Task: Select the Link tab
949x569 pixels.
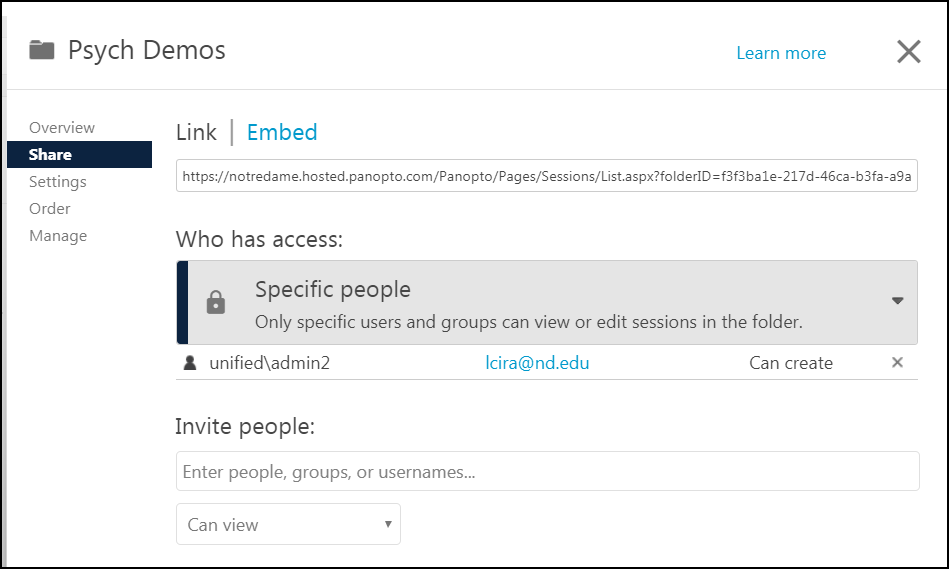Action: coord(196,132)
